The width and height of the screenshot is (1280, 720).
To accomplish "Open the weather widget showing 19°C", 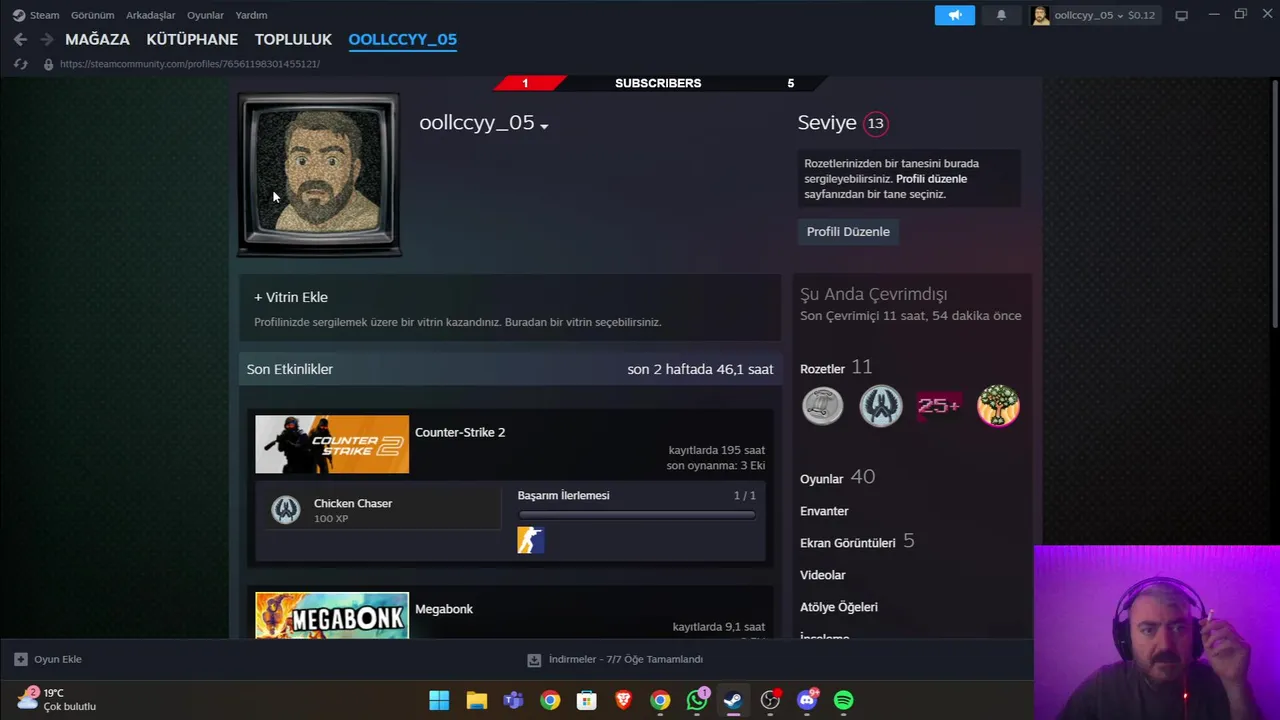I will click(57, 699).
